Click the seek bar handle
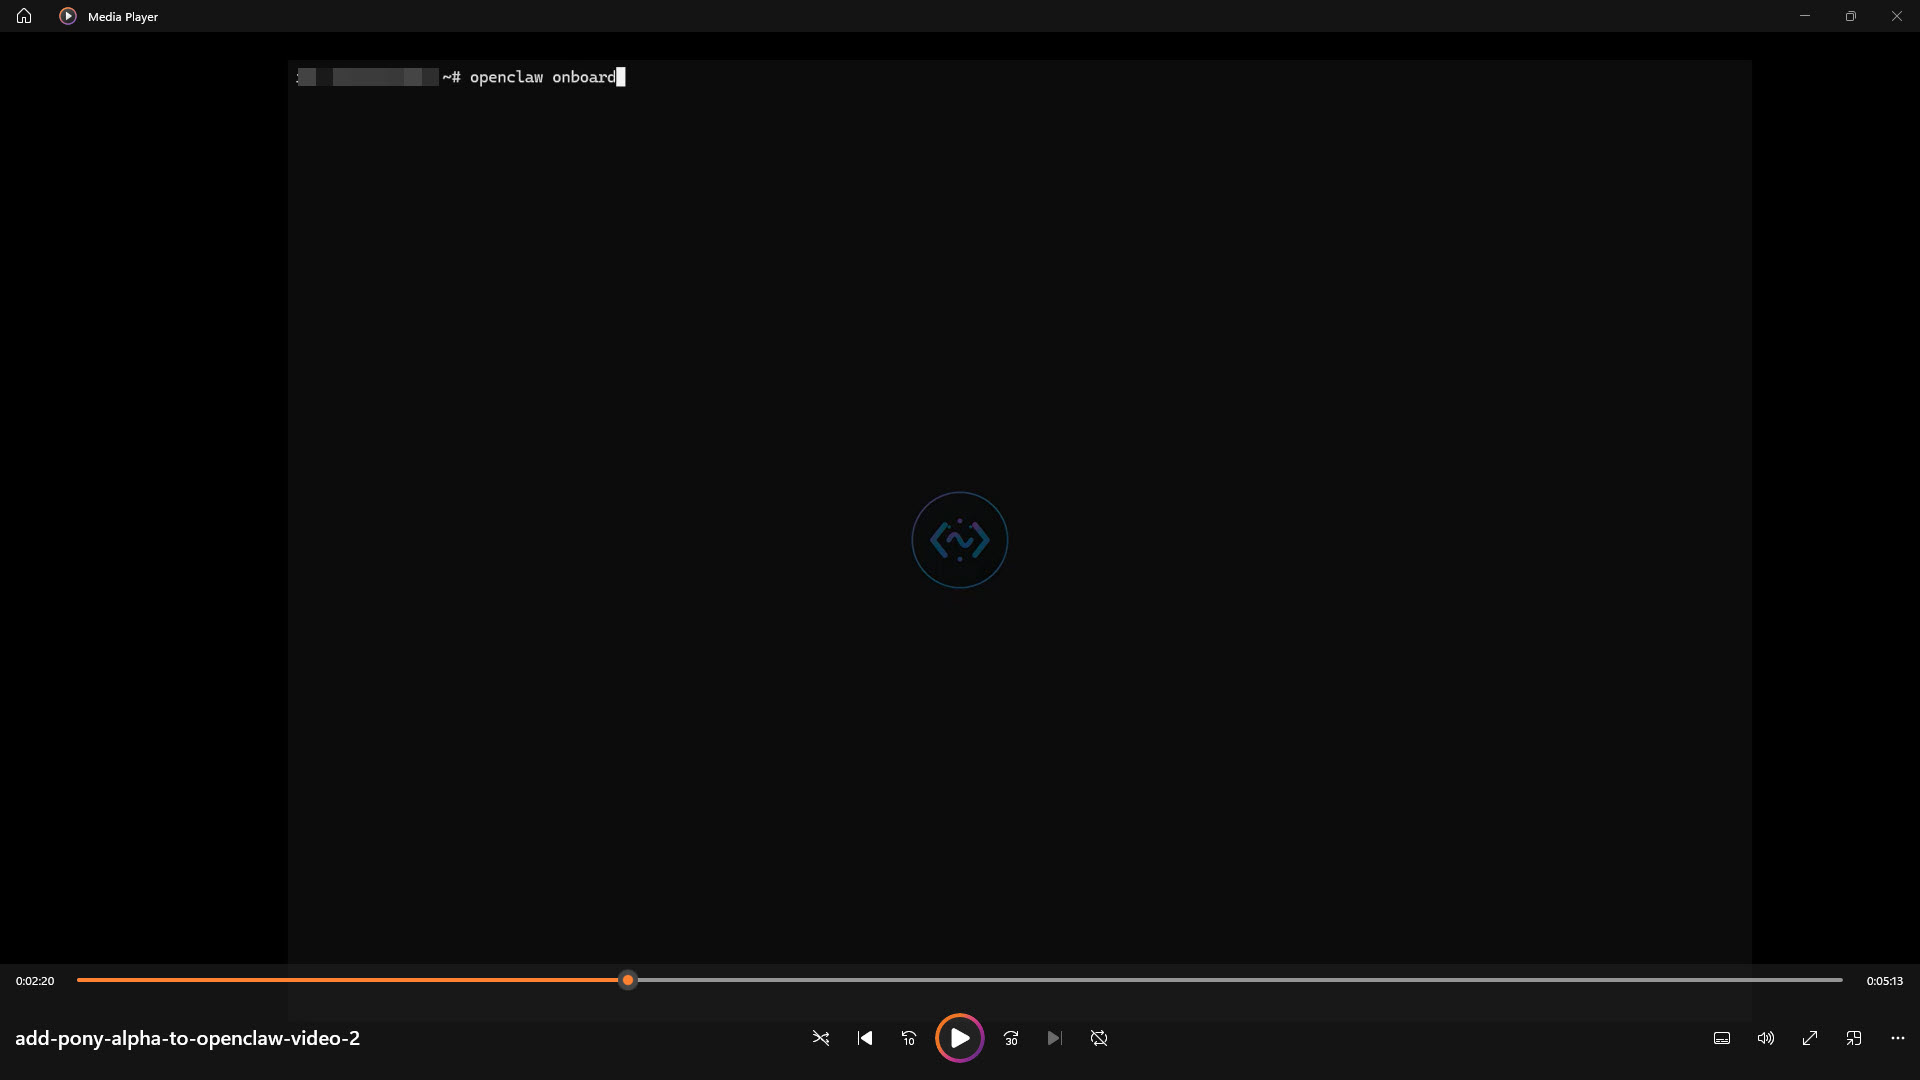 pyautogui.click(x=628, y=980)
